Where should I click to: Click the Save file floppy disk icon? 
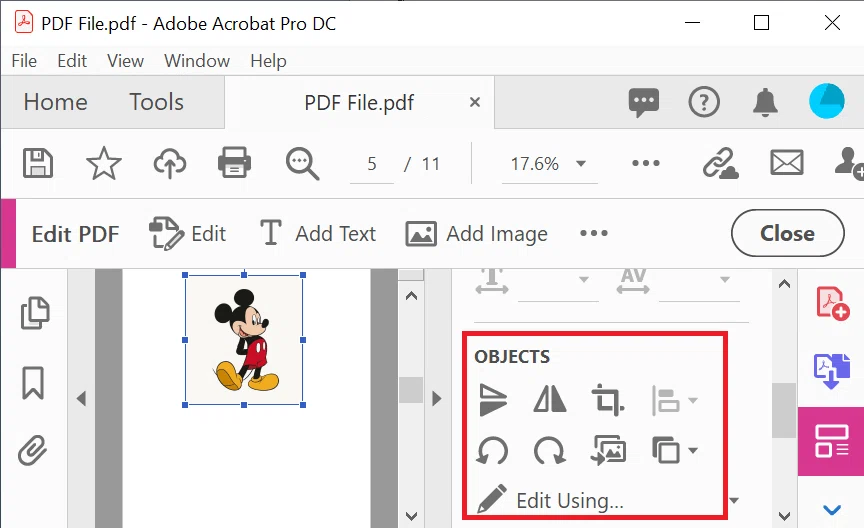click(x=37, y=163)
